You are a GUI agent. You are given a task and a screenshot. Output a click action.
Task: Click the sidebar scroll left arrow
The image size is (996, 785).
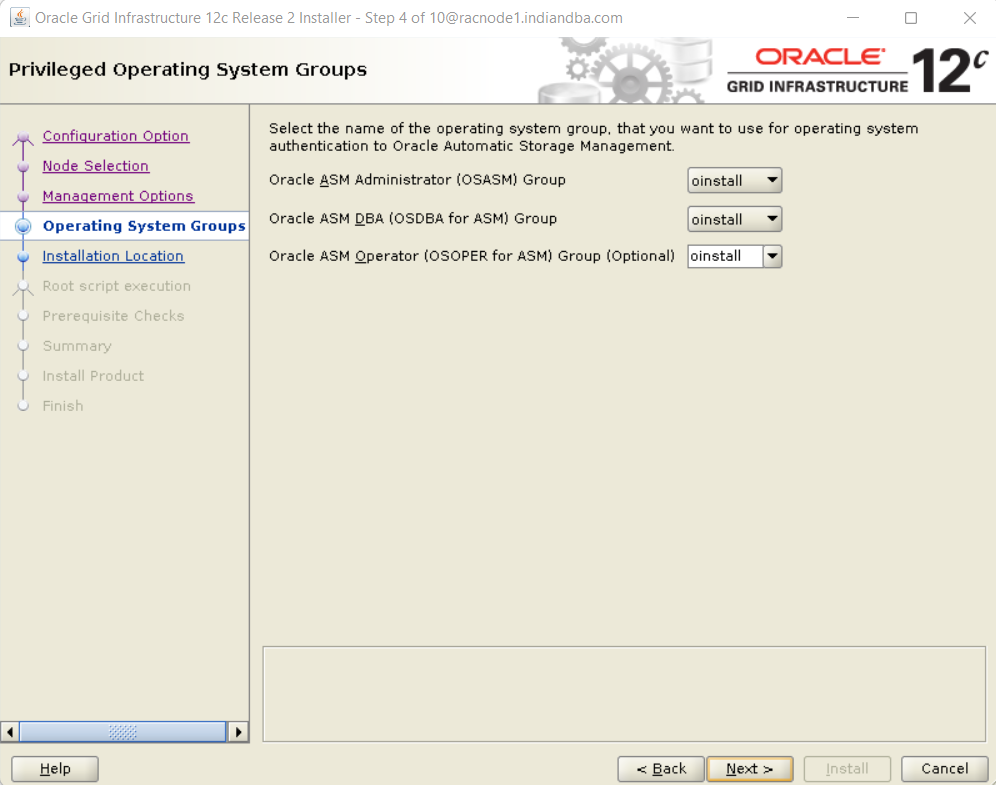coord(10,732)
